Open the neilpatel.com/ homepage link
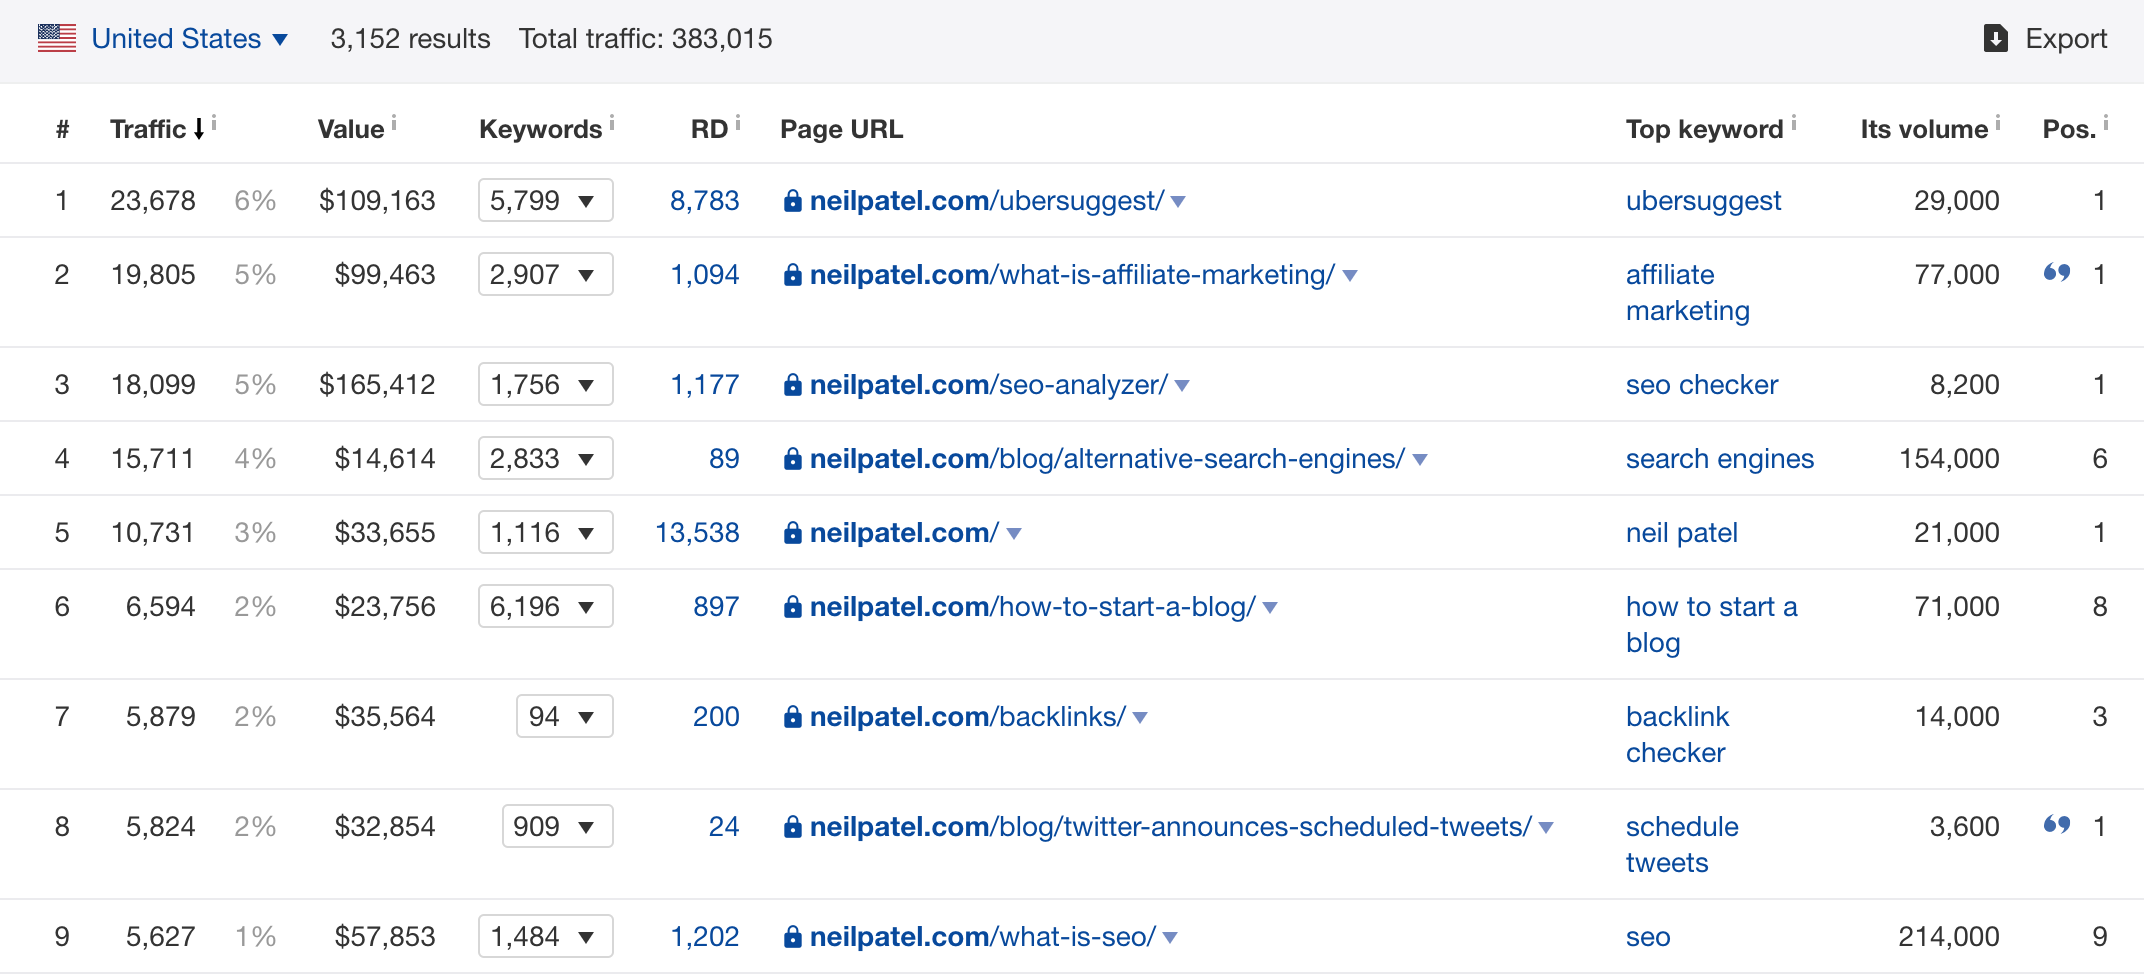The height and width of the screenshot is (976, 2144). click(x=904, y=533)
